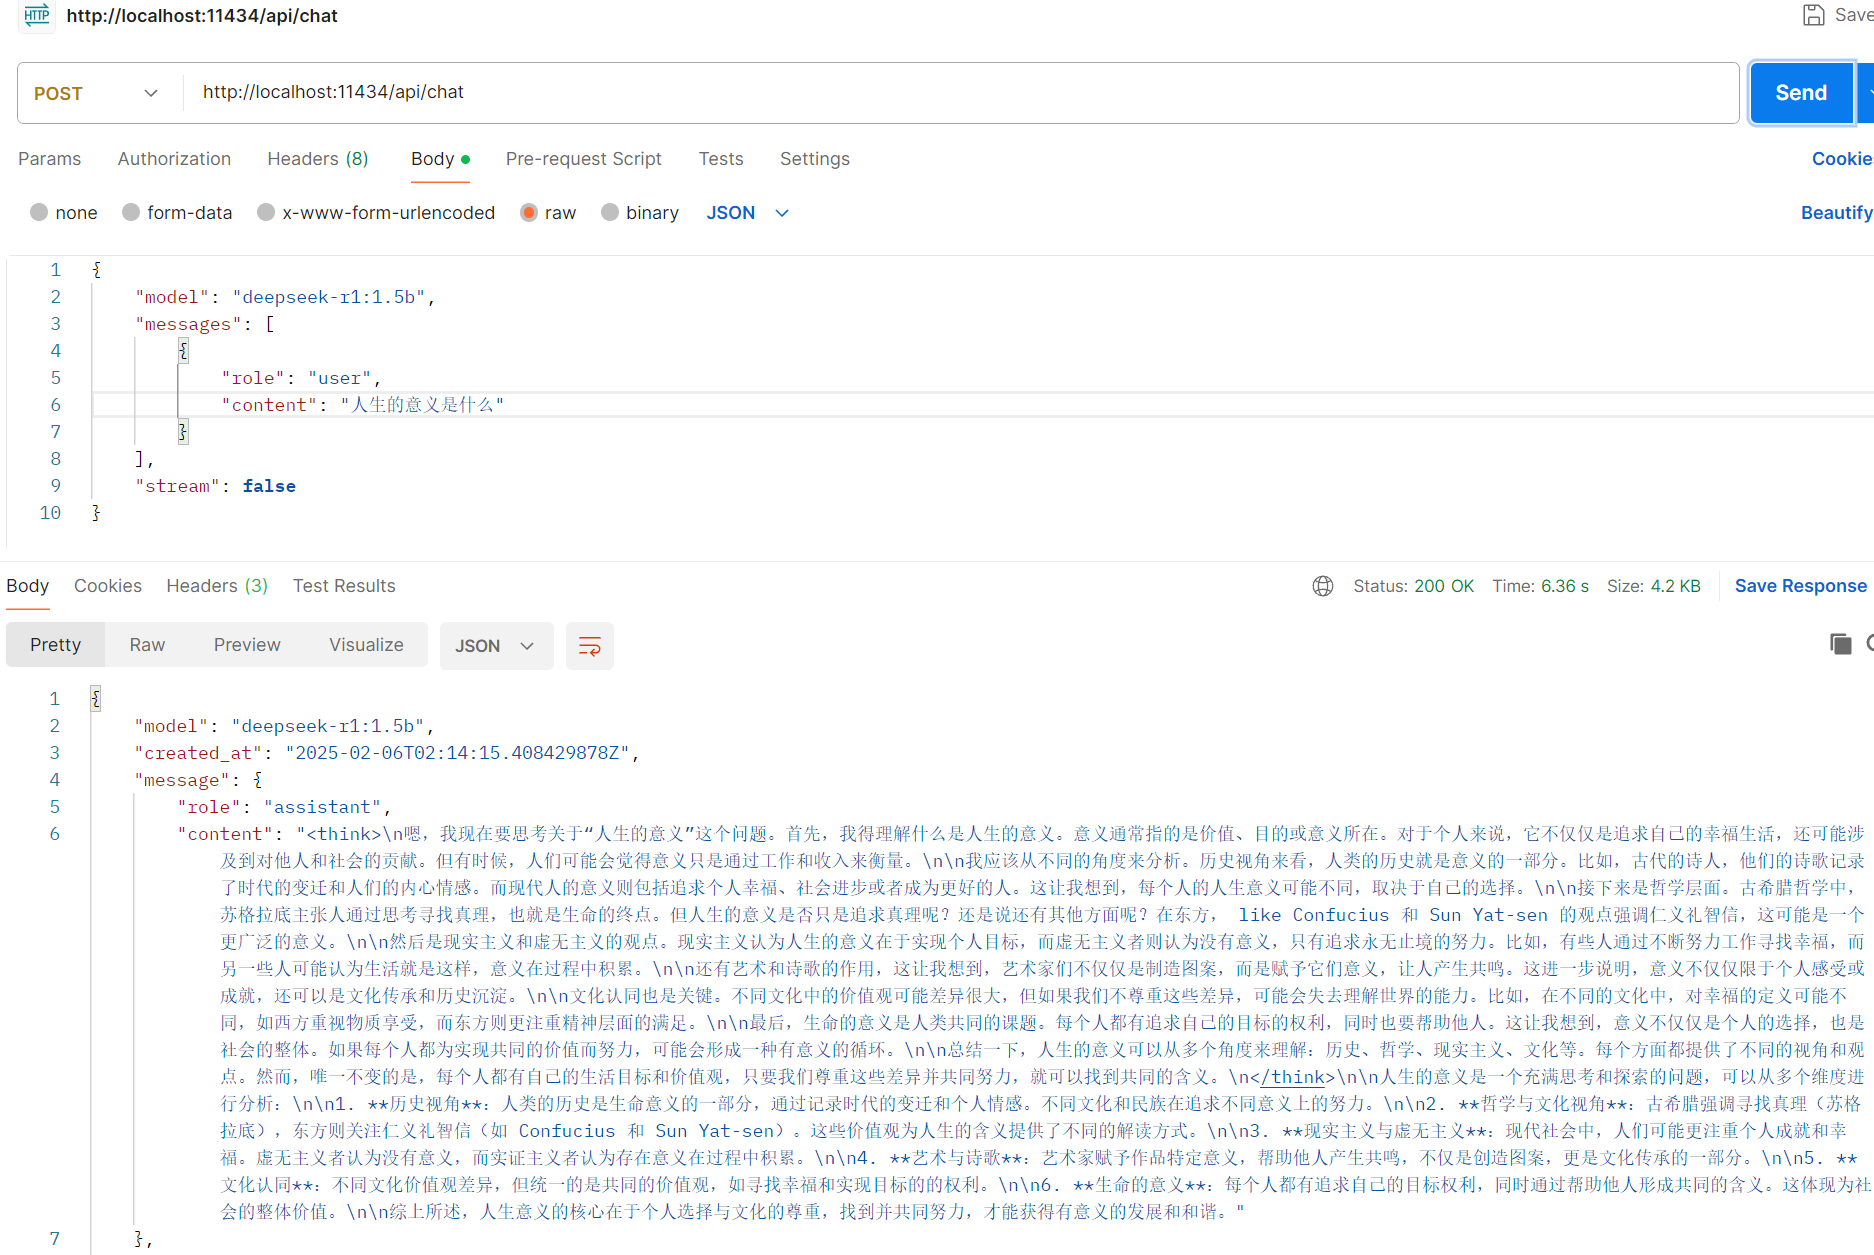Click the HTTP request type icon
This screenshot has width=1874, height=1255.
click(x=37, y=15)
